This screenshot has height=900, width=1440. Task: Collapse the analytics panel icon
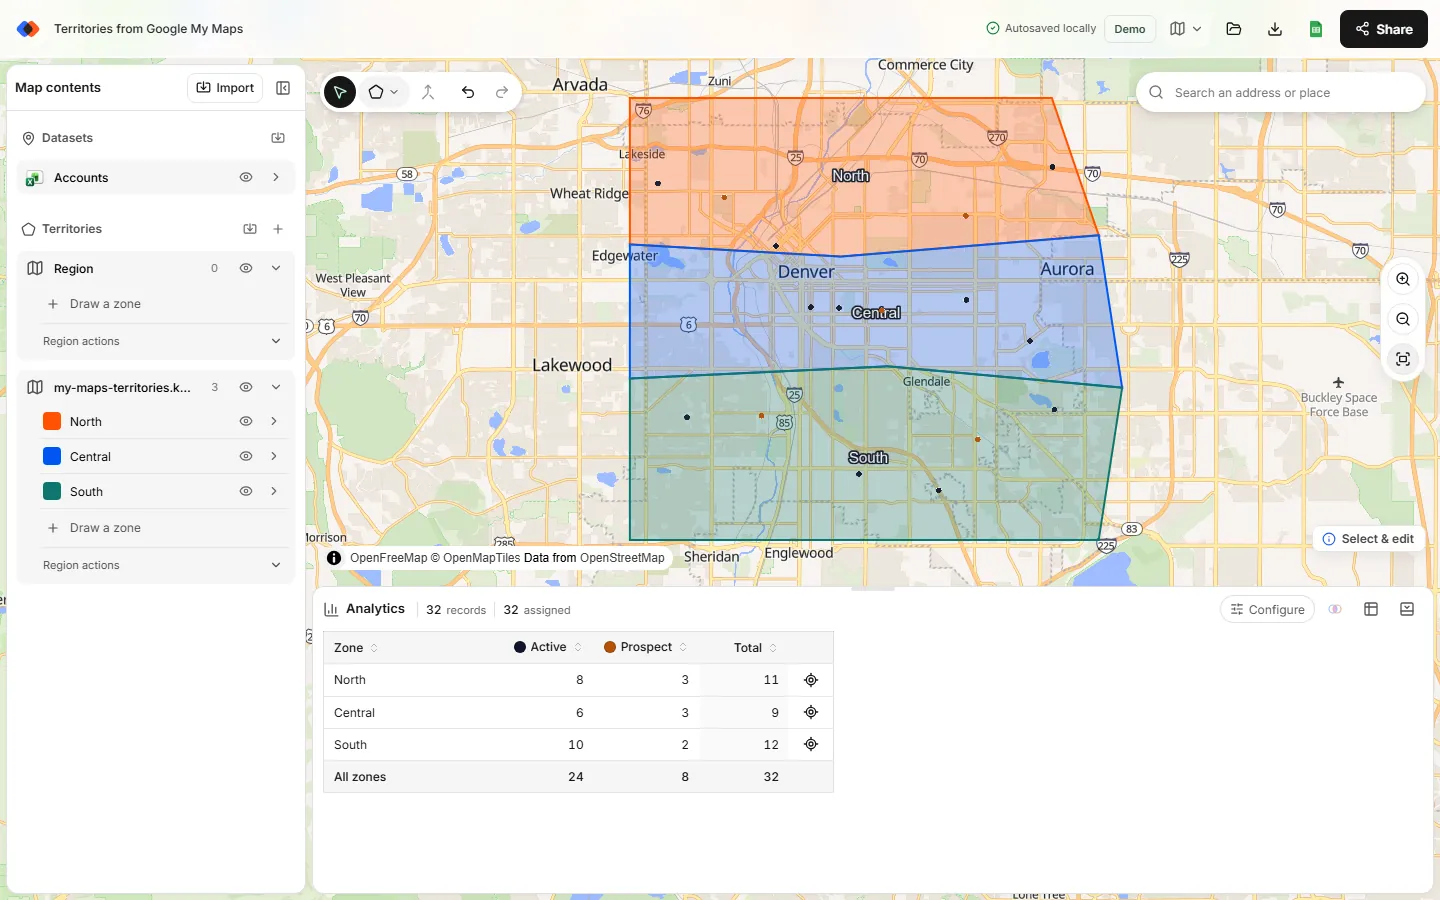pyautogui.click(x=1407, y=609)
